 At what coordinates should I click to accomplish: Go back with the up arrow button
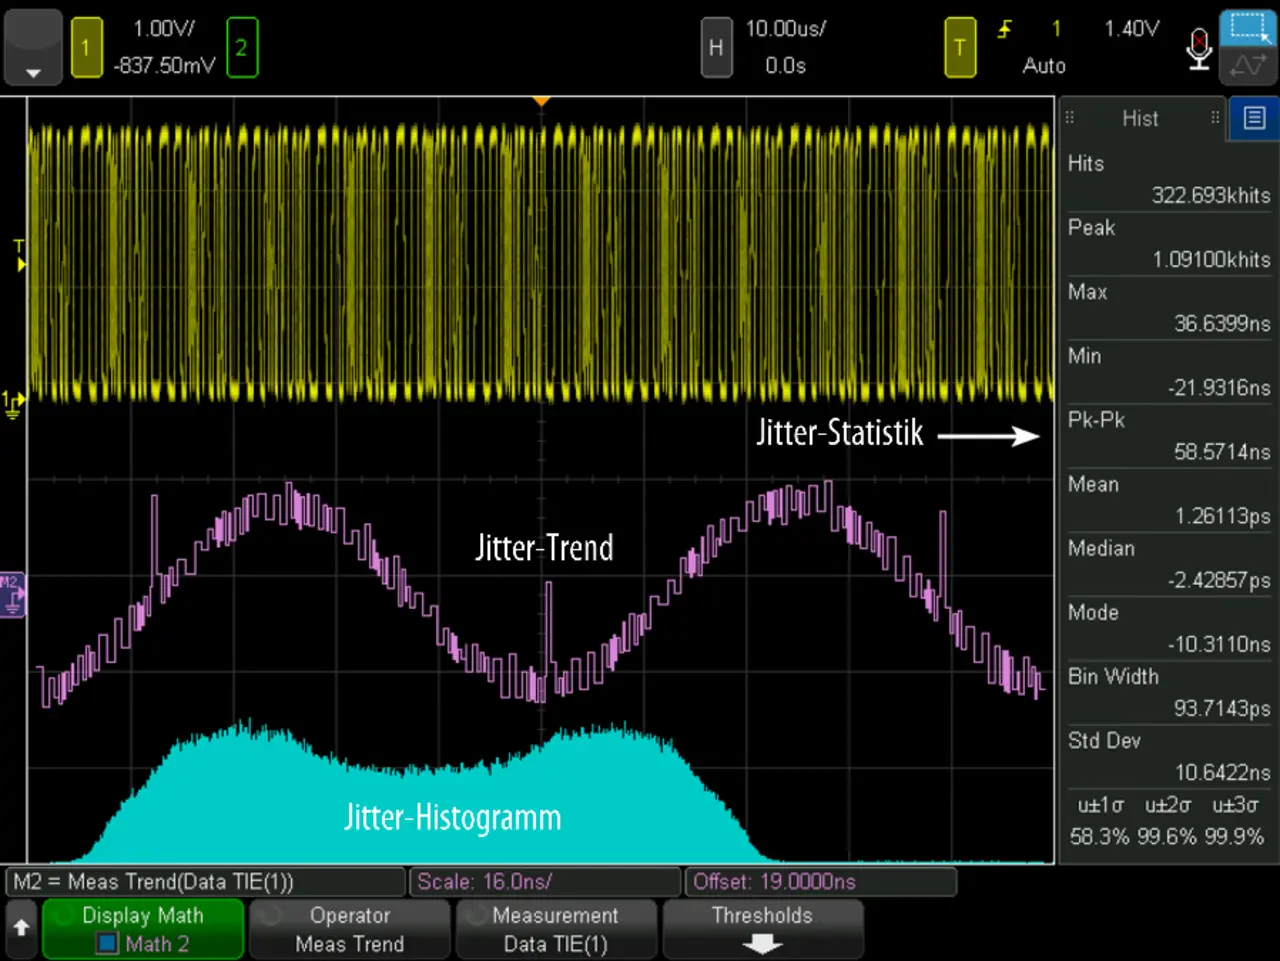tap(21, 928)
